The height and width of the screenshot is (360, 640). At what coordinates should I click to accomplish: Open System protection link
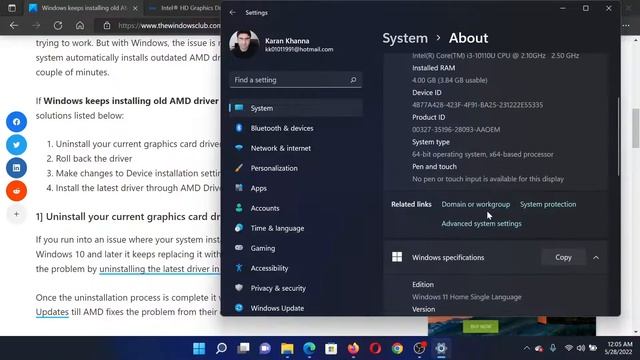point(548,204)
